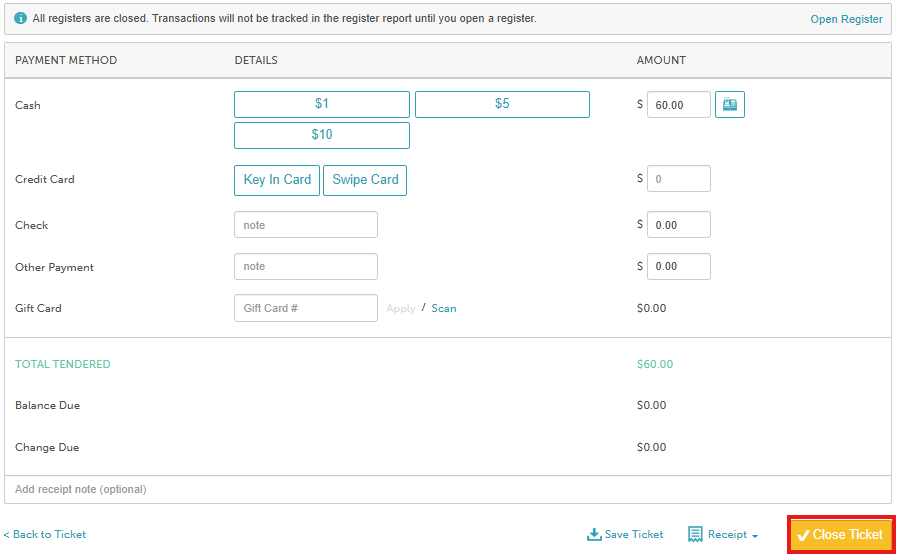Focus the Cash amount field showing 60.00
This screenshot has height=560, width=901.
(x=679, y=105)
